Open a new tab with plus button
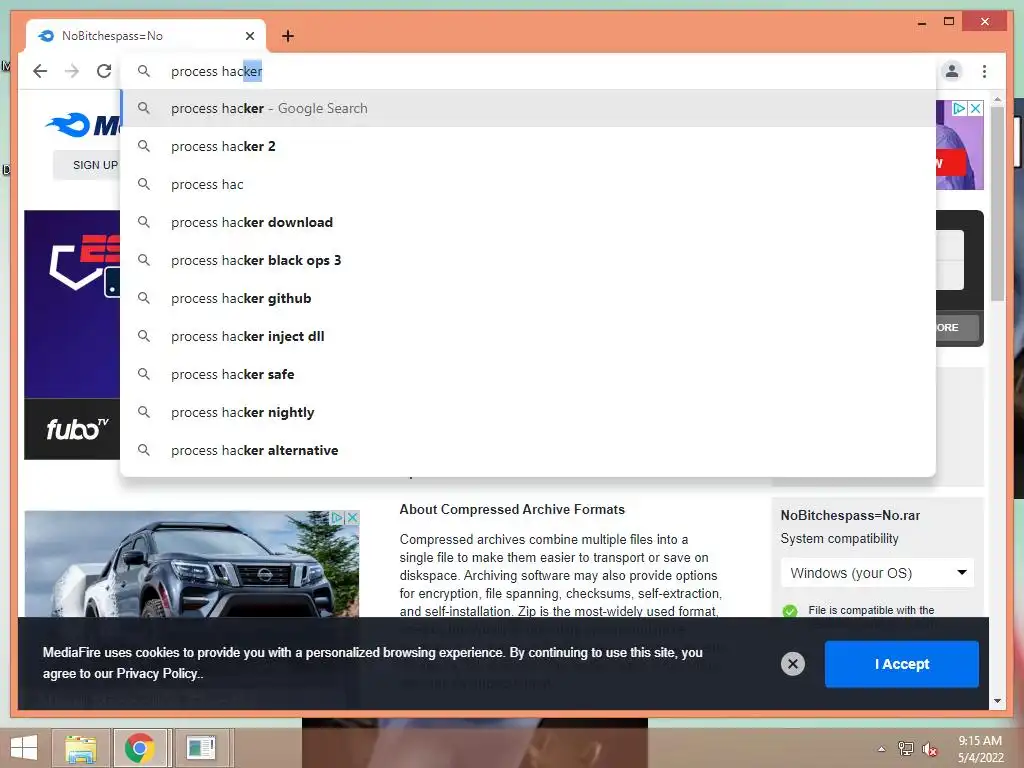Image resolution: width=1024 pixels, height=768 pixels. click(x=288, y=36)
